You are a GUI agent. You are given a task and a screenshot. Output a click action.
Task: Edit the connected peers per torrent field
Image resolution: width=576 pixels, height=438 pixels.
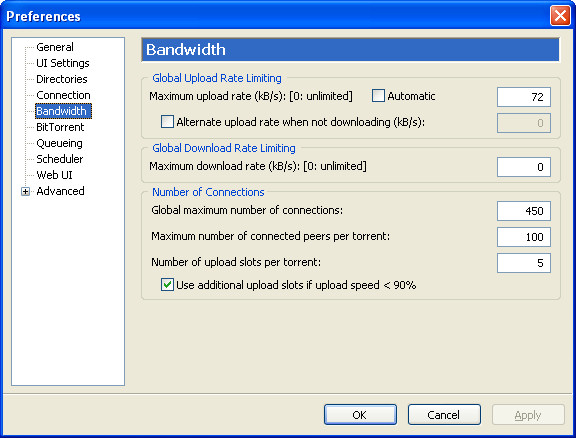tap(523, 237)
